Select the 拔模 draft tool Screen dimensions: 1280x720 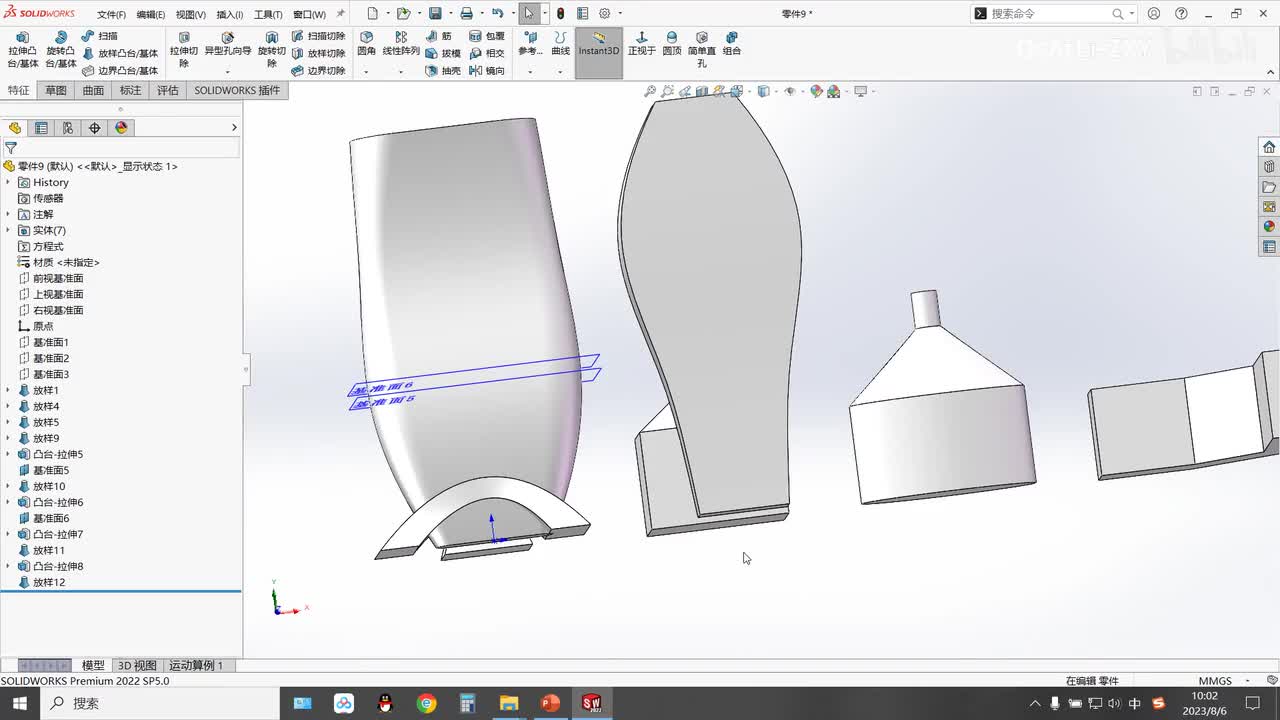[443, 53]
